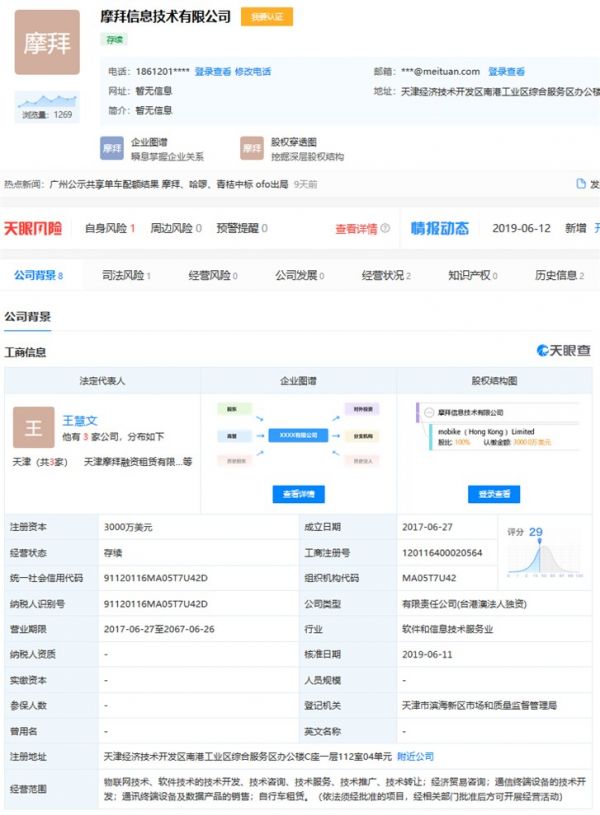
Task: Click 修改电话 link
Action: (x=252, y=72)
